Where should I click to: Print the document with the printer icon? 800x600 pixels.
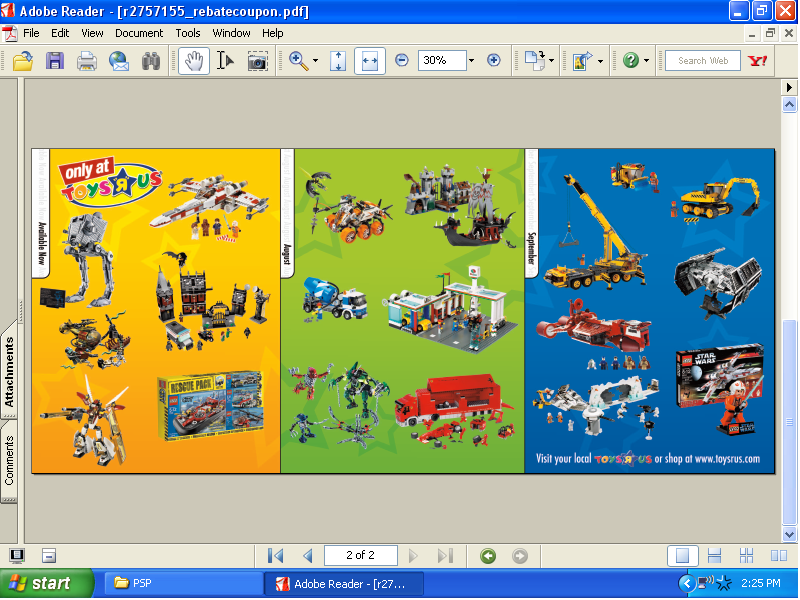tap(87, 61)
